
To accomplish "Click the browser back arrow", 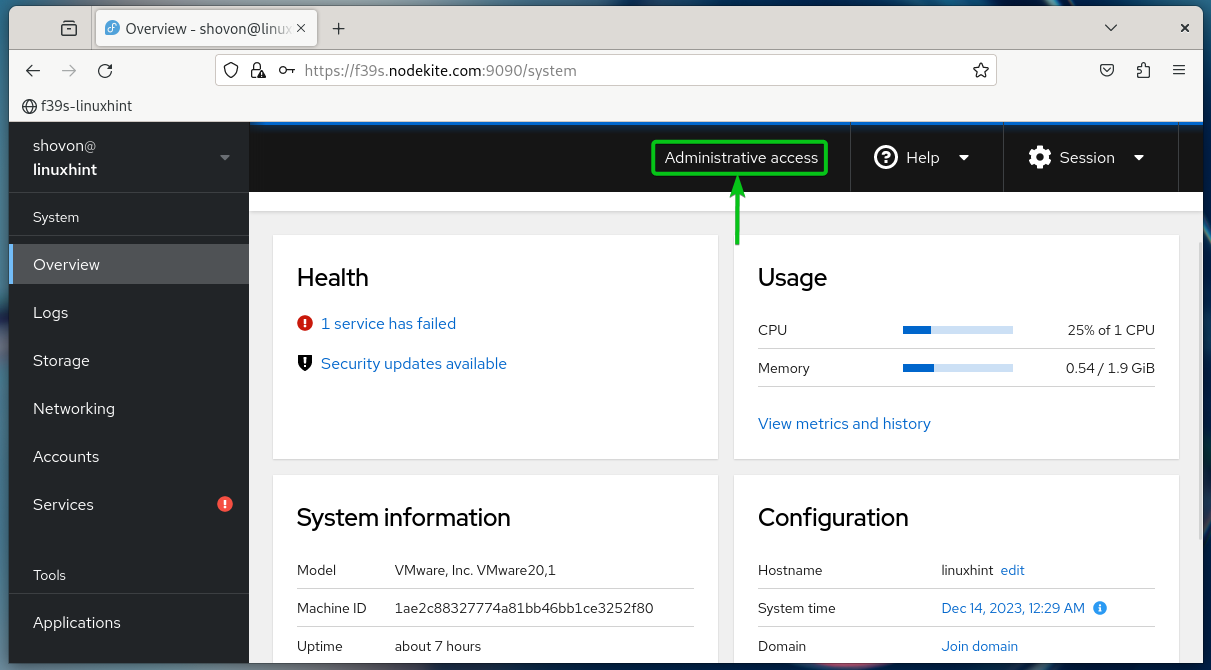I will [33, 71].
